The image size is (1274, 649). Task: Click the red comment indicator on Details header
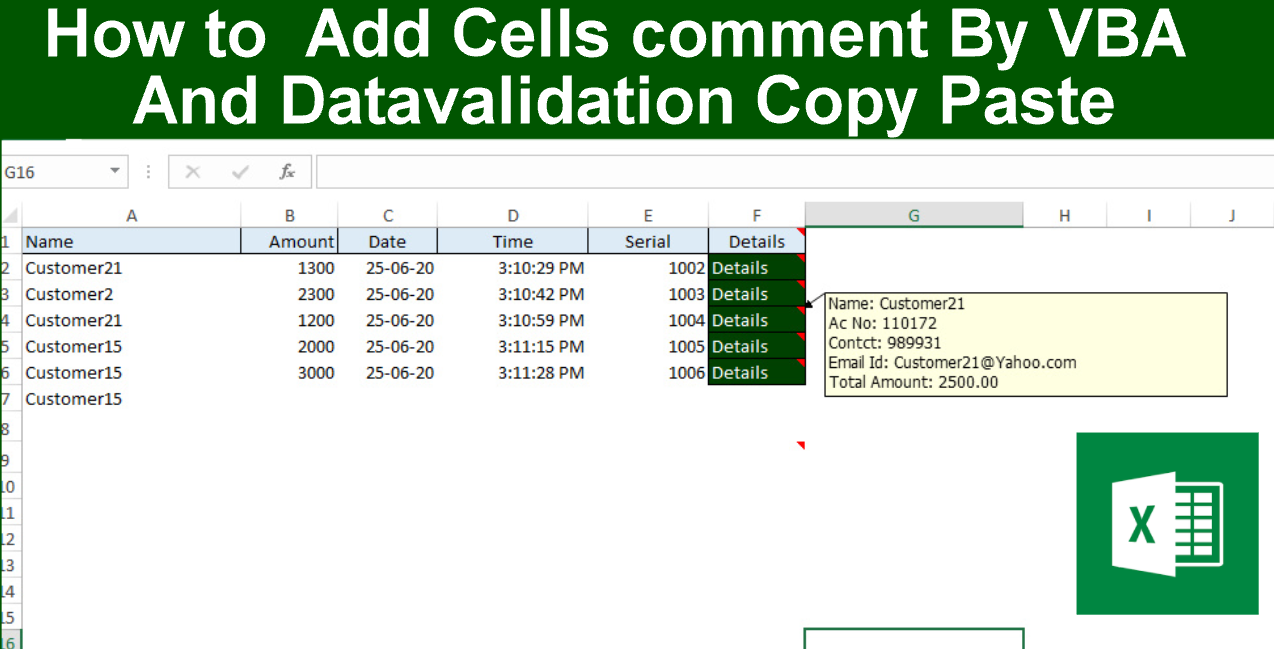pos(799,231)
